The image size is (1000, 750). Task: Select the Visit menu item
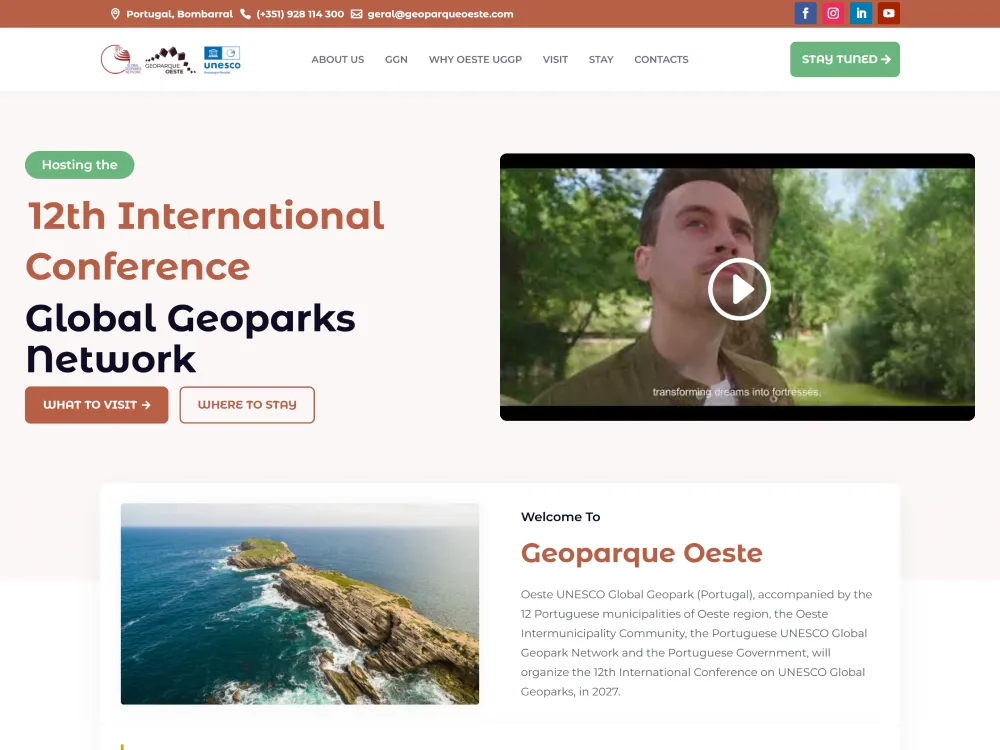coord(555,60)
